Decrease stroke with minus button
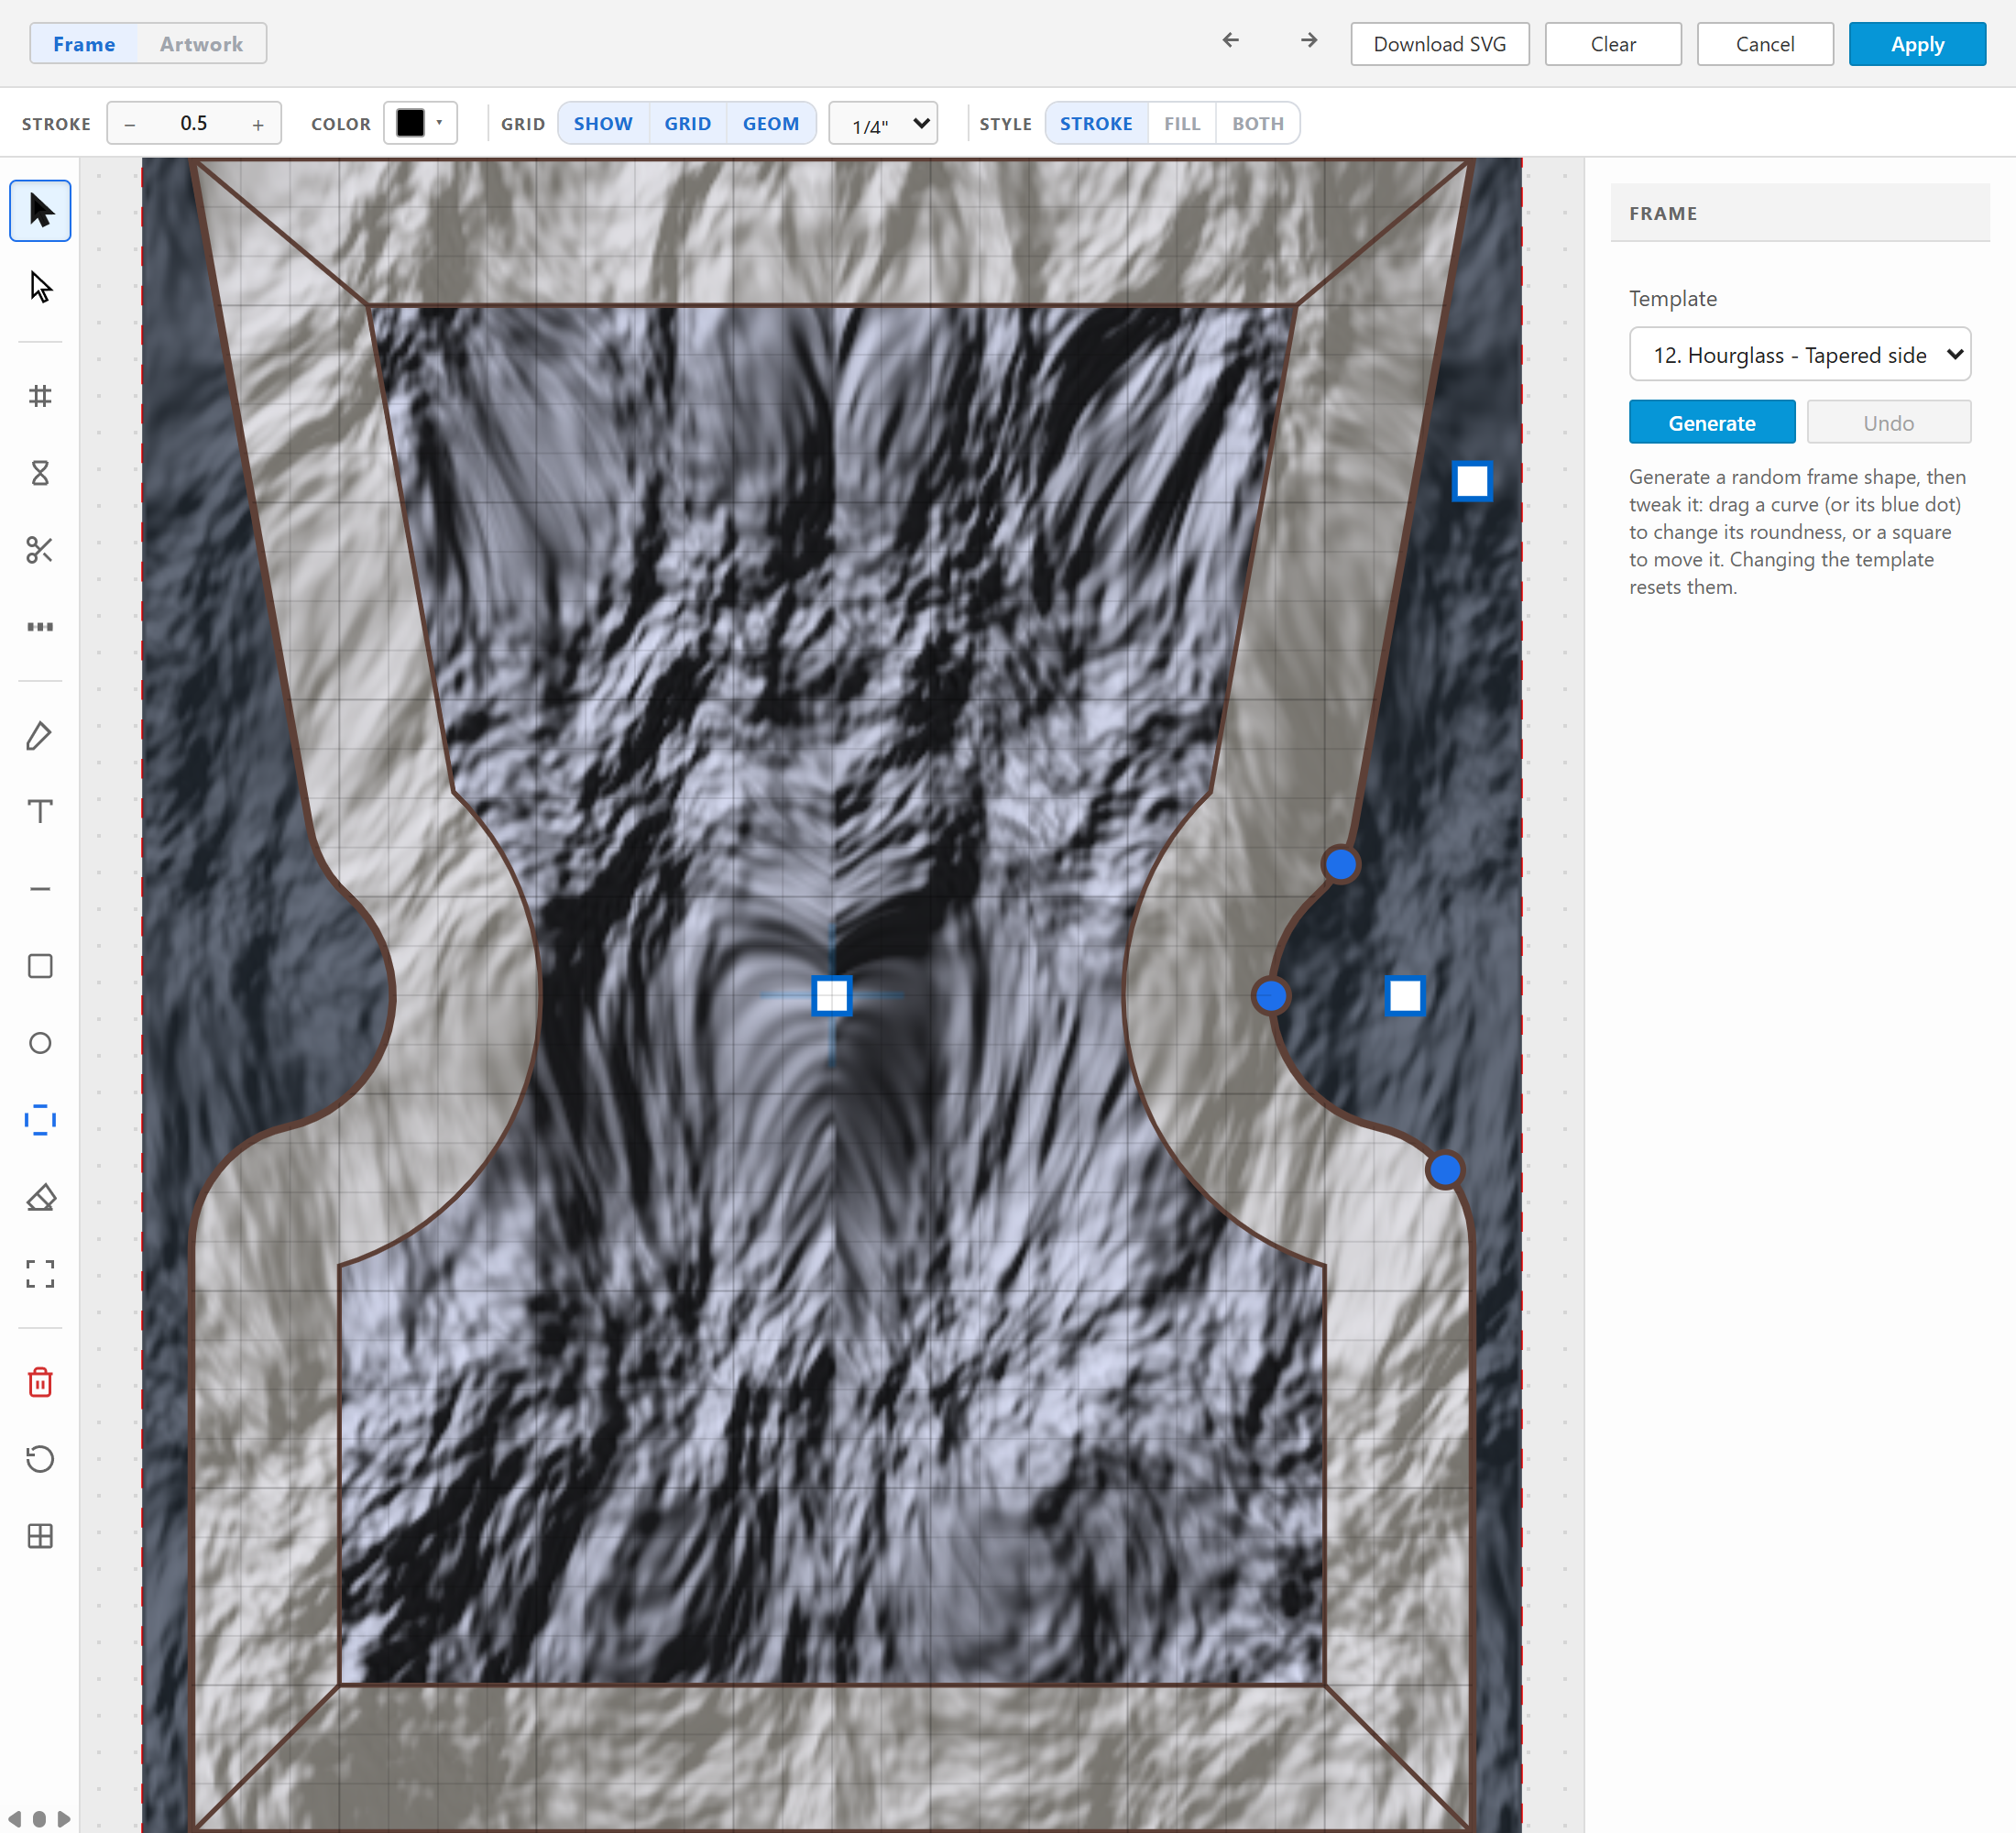Viewport: 2016px width, 1833px height. point(130,124)
